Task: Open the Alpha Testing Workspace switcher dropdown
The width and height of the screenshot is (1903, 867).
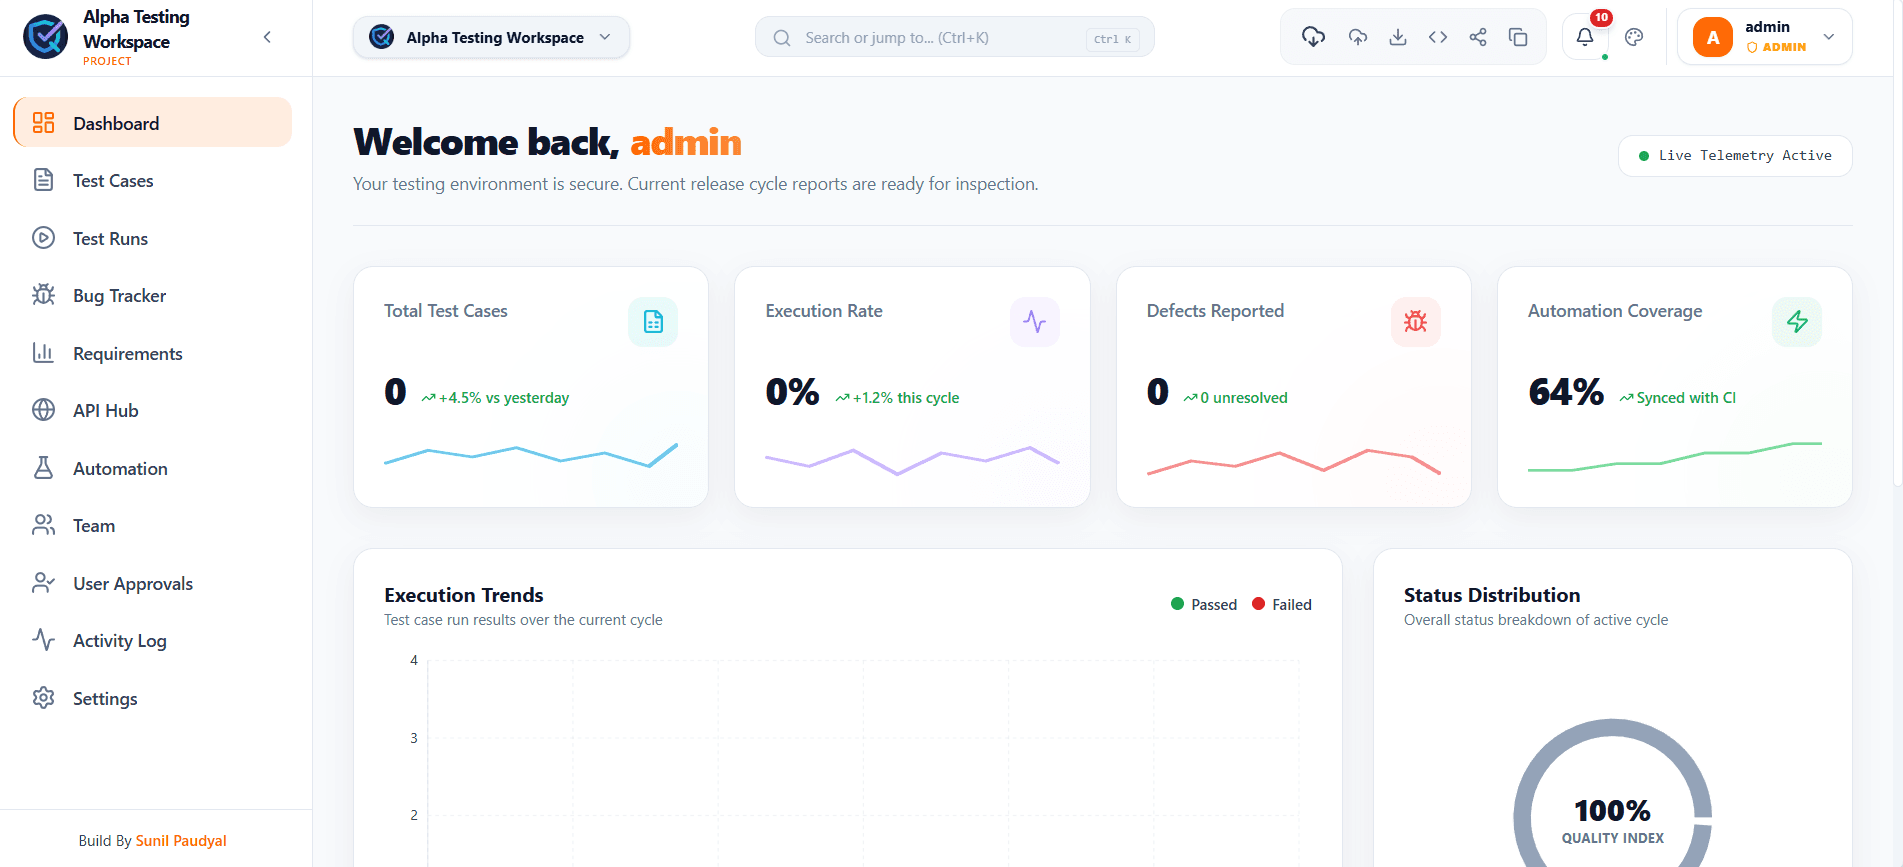Action: 491,37
